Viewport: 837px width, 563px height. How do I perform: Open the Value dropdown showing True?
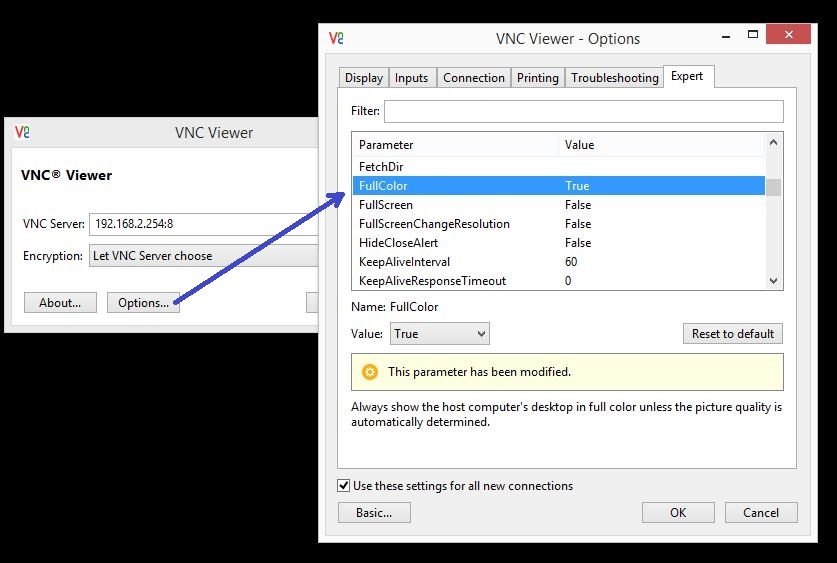(440, 334)
